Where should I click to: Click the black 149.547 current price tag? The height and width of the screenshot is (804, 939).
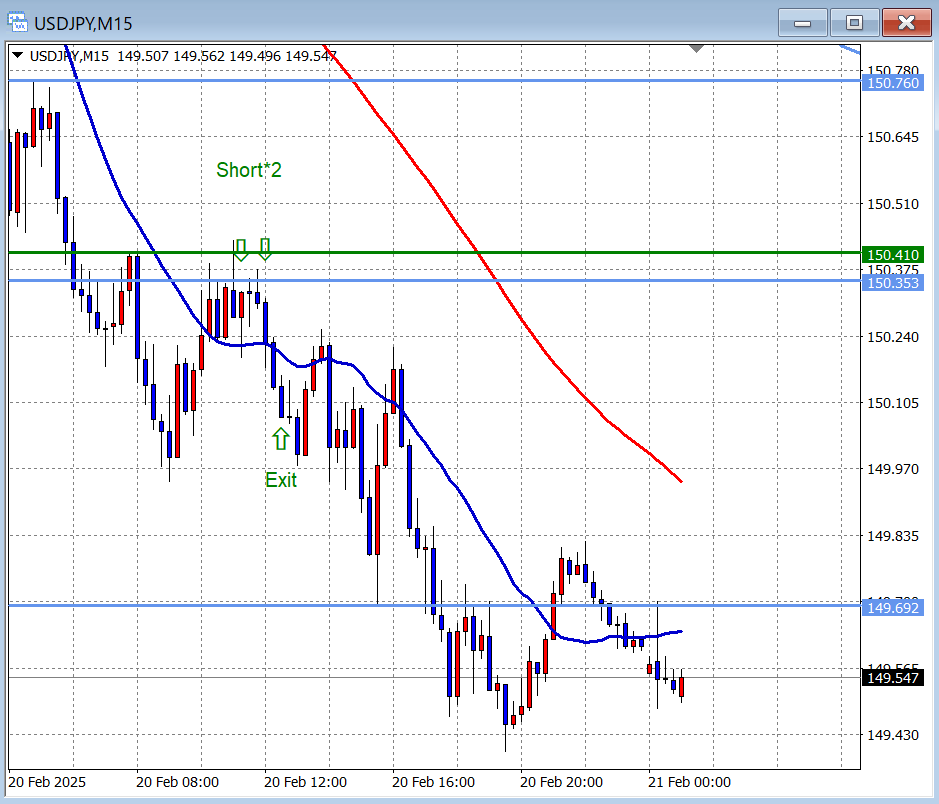[892, 678]
